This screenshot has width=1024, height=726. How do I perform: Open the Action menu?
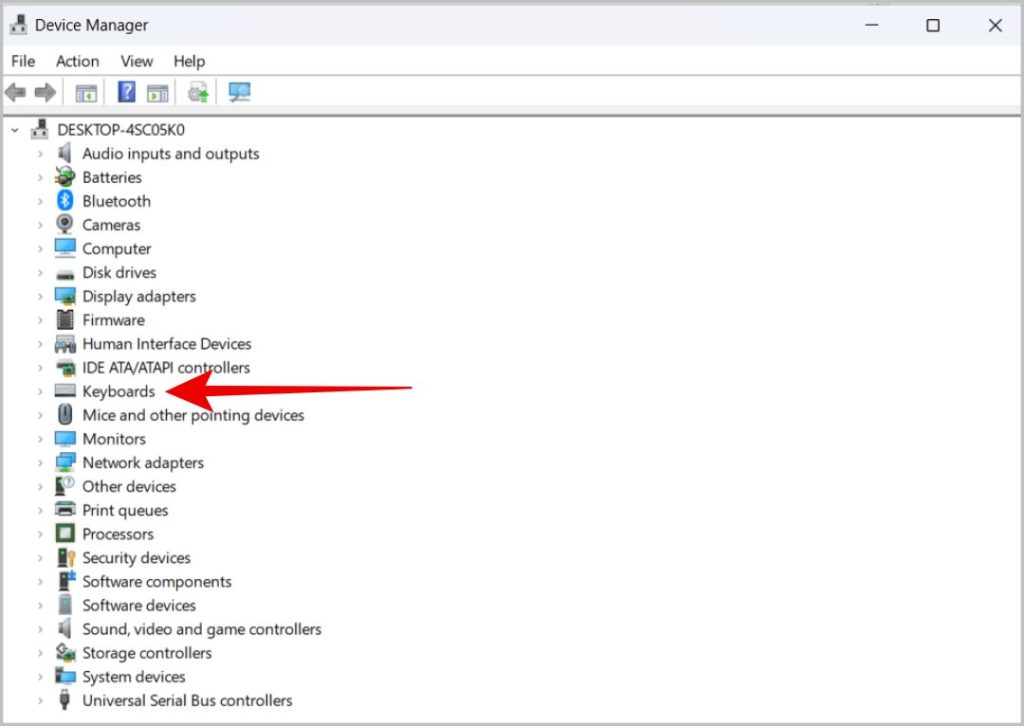pyautogui.click(x=77, y=61)
